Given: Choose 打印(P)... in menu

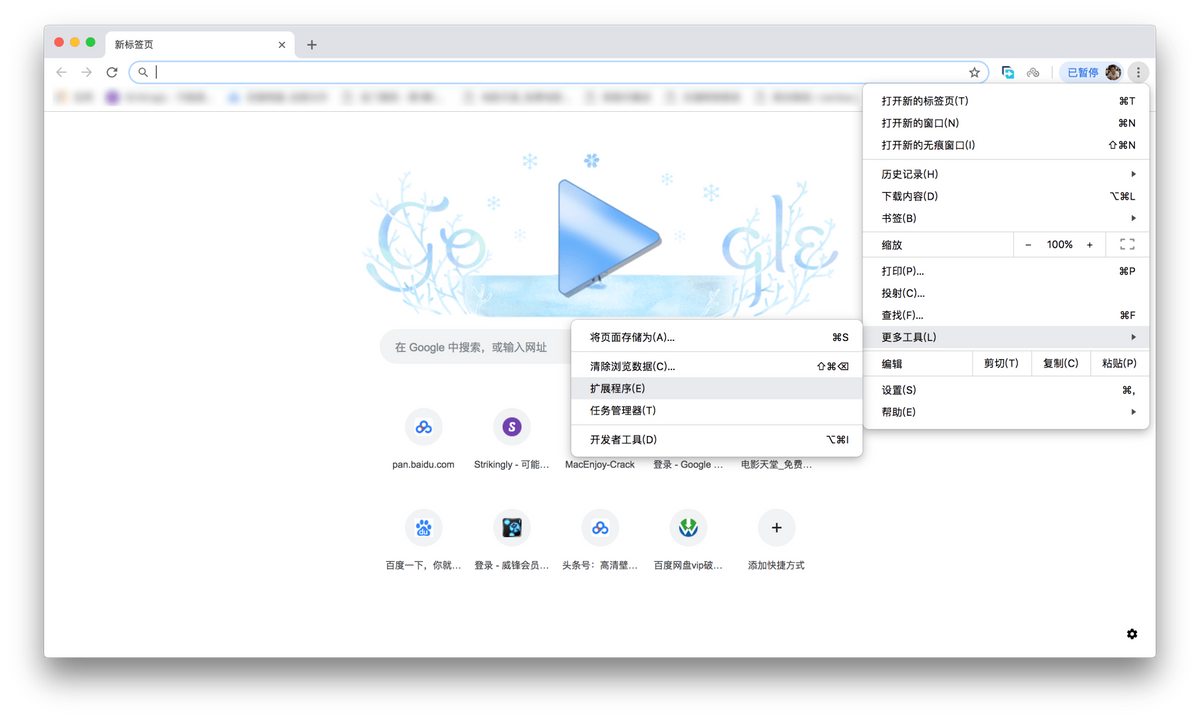Looking at the screenshot, I should tap(1006, 271).
